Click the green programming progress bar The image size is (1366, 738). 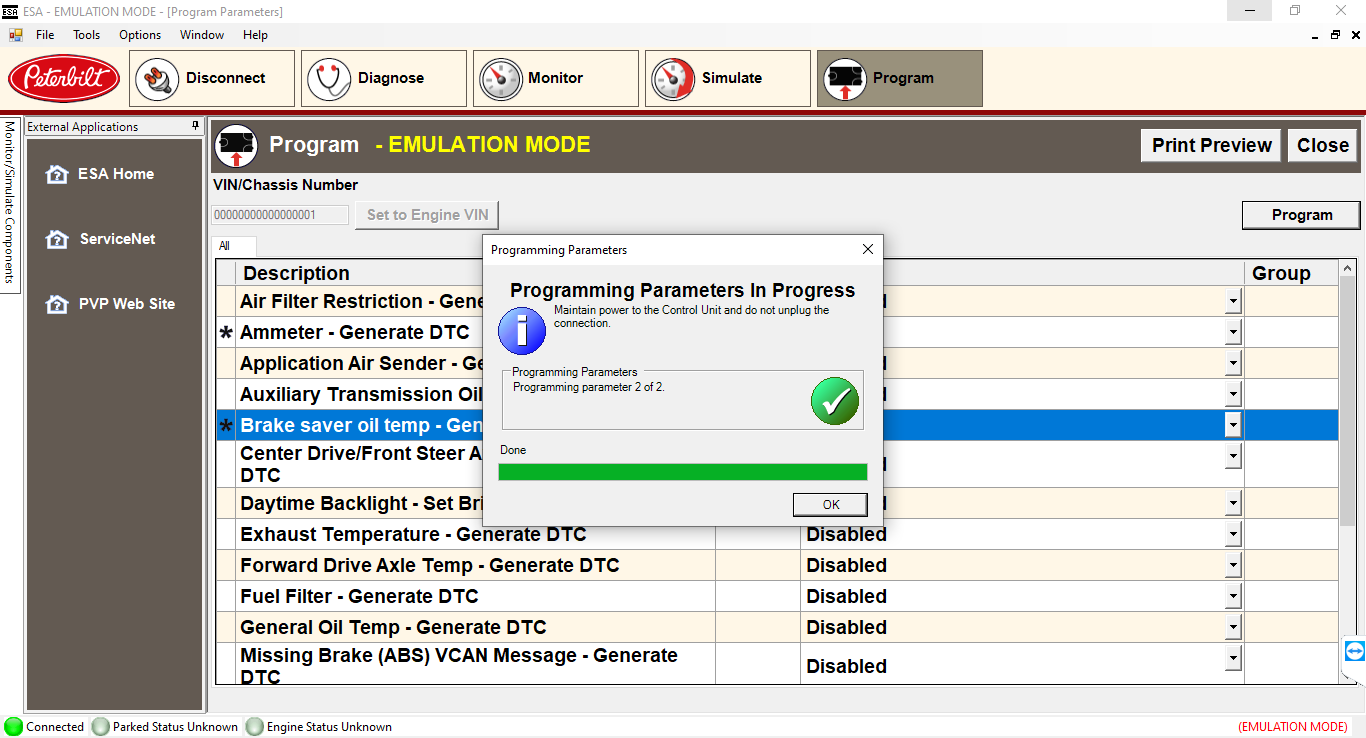[x=682, y=472]
